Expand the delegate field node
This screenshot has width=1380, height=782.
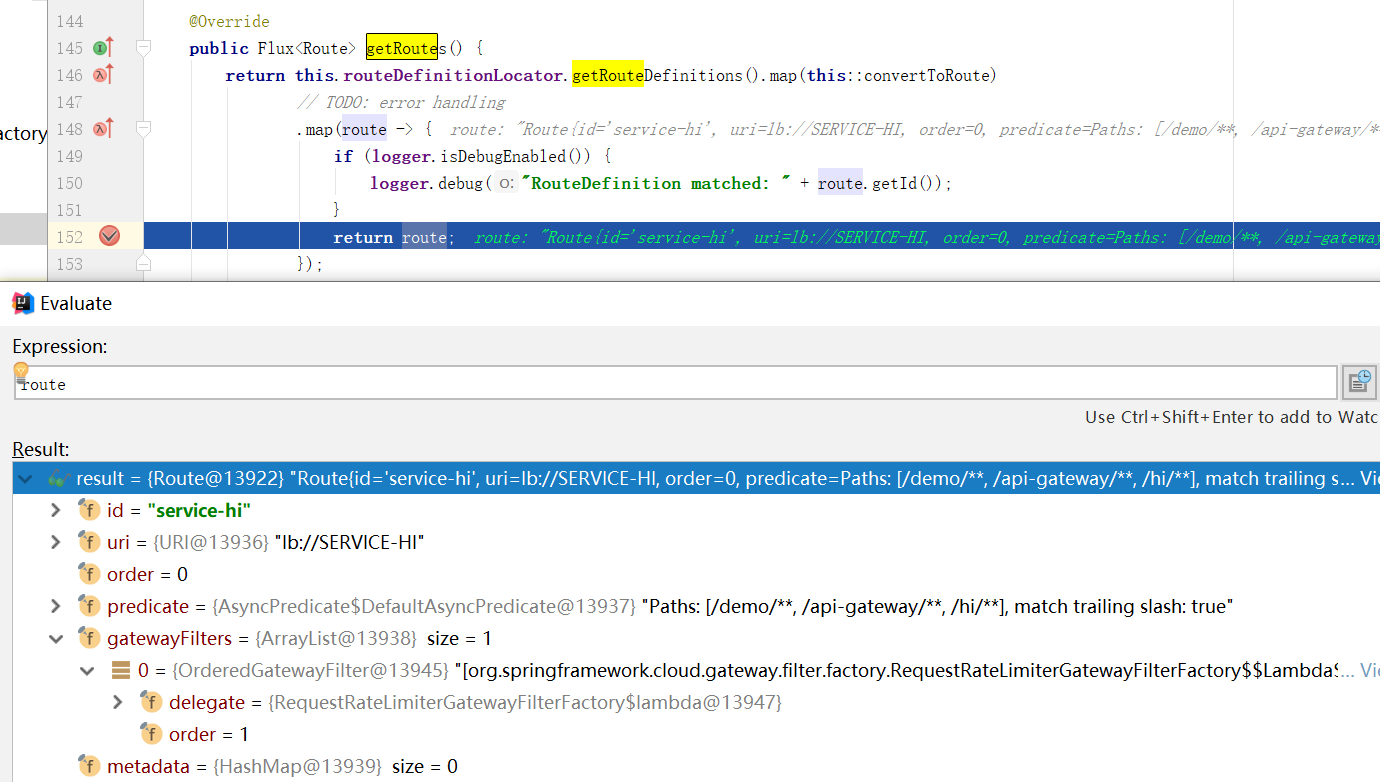coord(118,703)
